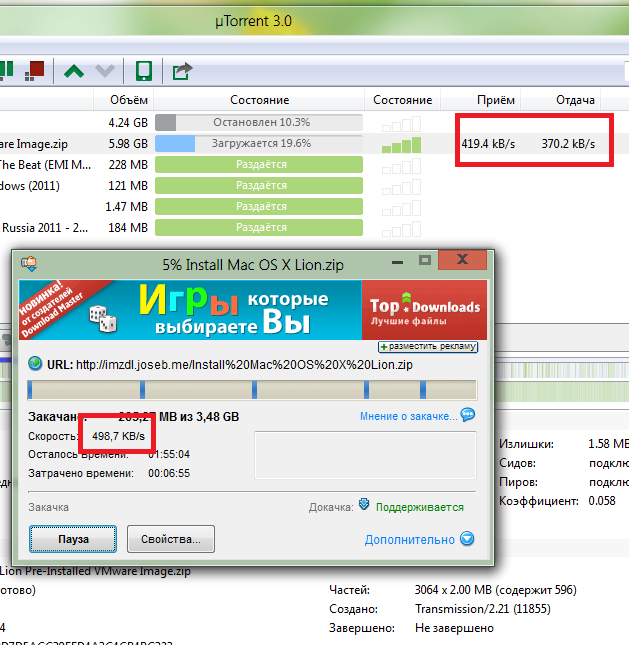629x645 pixels.
Task: Expand details with Дополнительно arrow icon
Action: (x=467, y=538)
